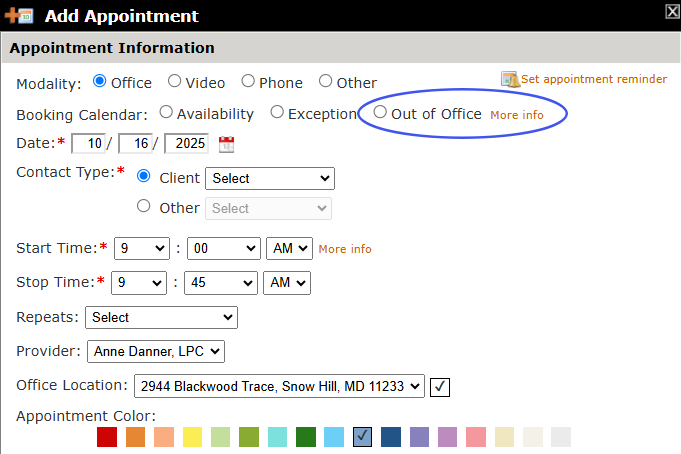Open the start time hour dropdown
Screen dimensions: 681x454
[x=142, y=249]
